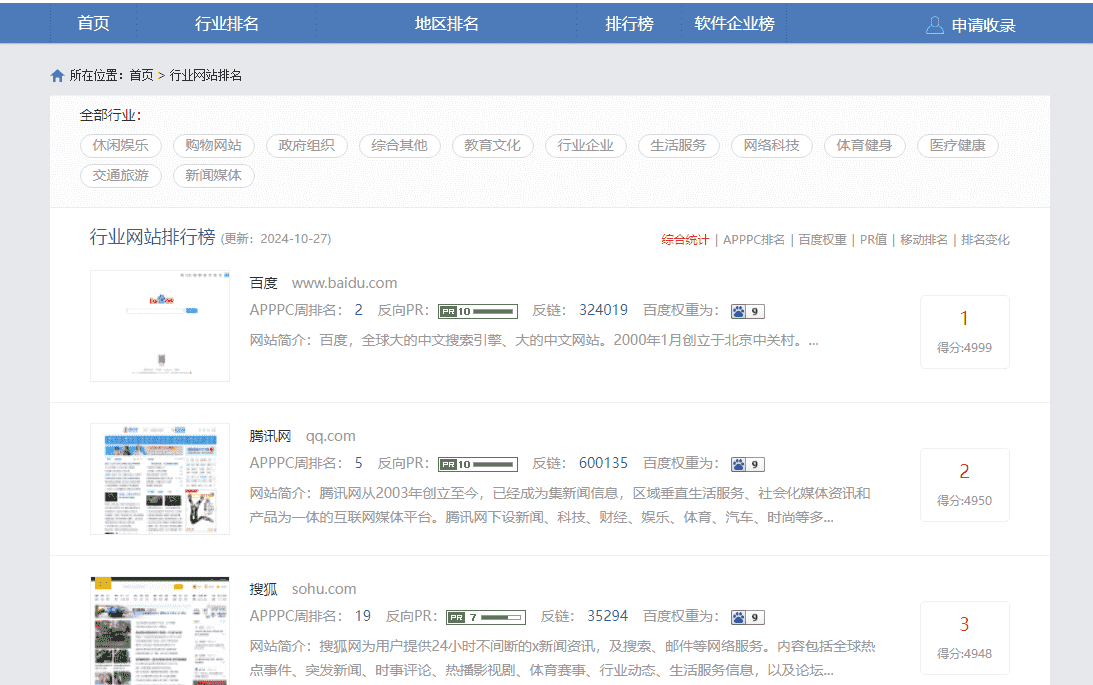The width and height of the screenshot is (1093, 685).
Task: Select the 综合统计 sort tab
Action: [685, 240]
